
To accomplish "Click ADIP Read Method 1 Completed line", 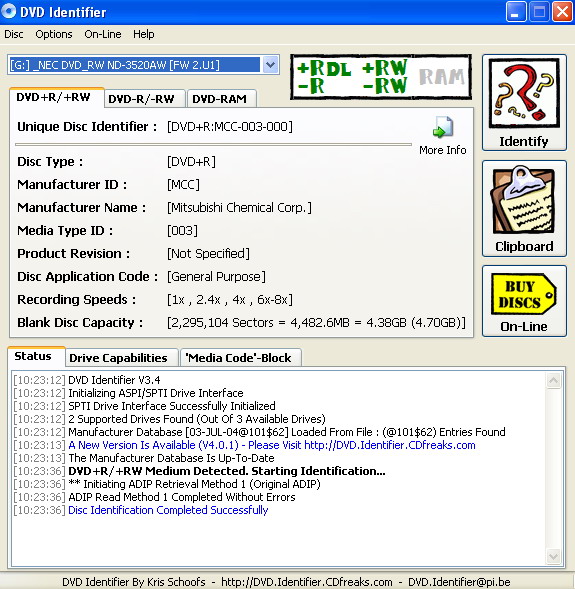I will tap(182, 497).
